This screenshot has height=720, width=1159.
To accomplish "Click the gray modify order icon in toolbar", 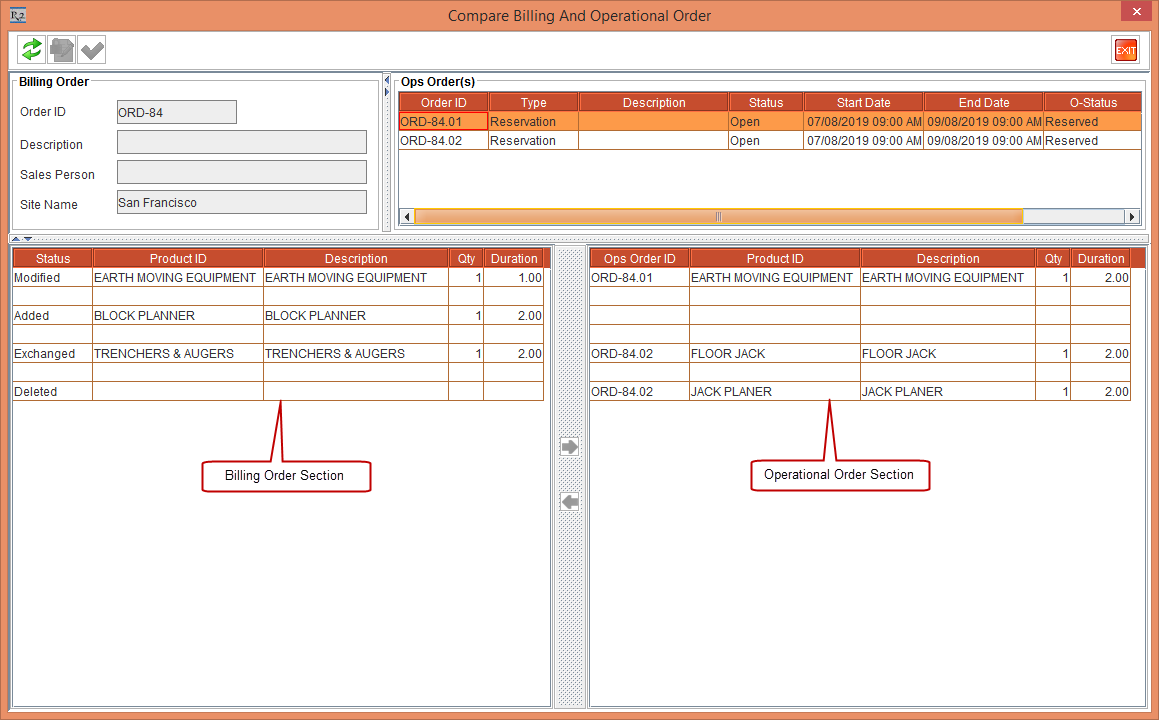I will coord(60,48).
